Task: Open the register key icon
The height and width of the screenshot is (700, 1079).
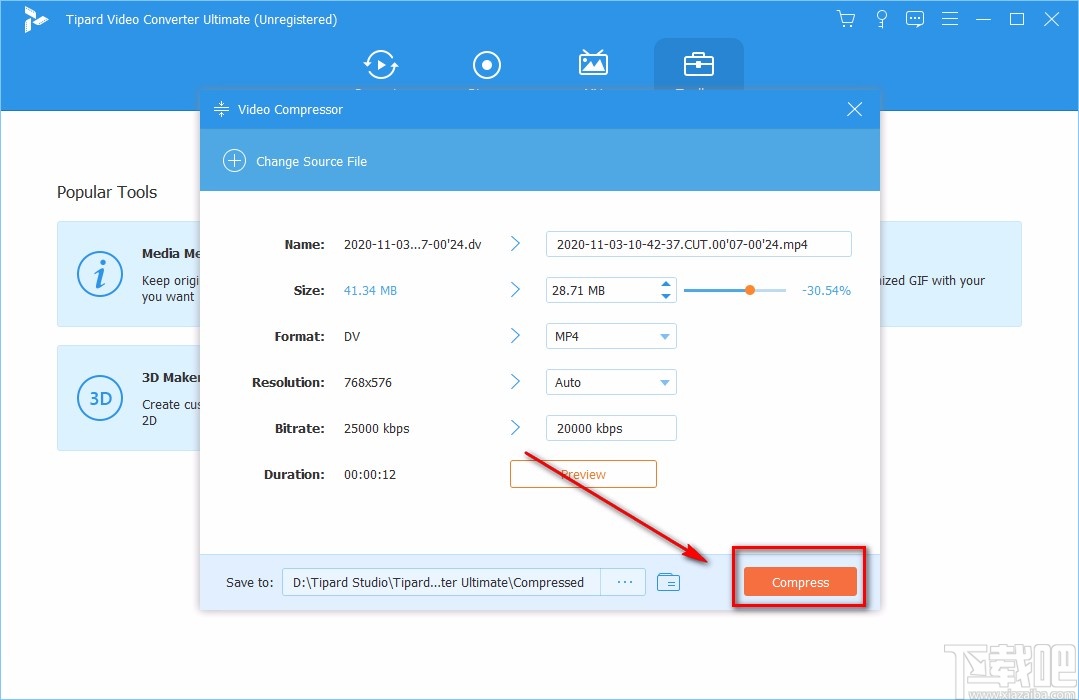Action: click(x=881, y=19)
